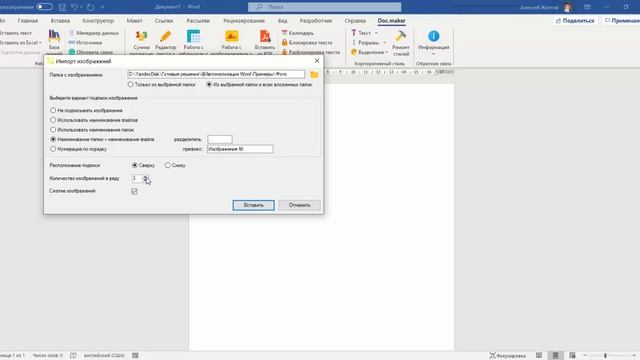Screen dimensions: 640x360
Task: Choose 'Использовать наименования файлов' option
Action: coord(94,120)
